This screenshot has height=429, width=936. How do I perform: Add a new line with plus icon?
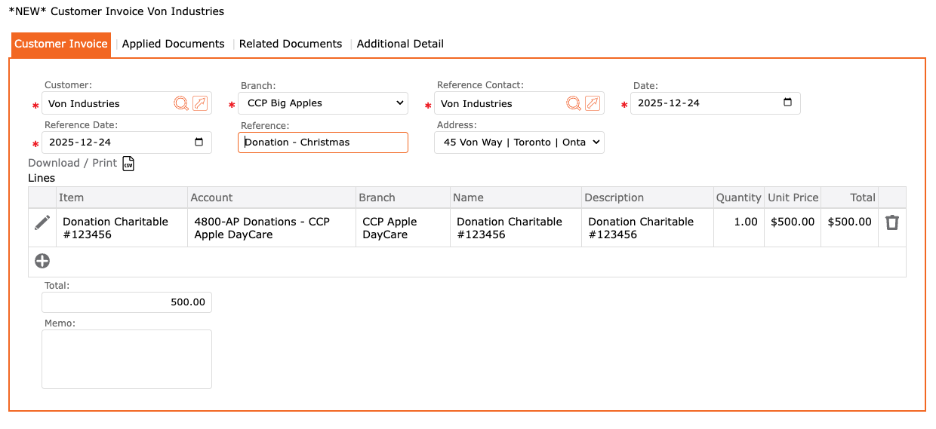tap(42, 261)
